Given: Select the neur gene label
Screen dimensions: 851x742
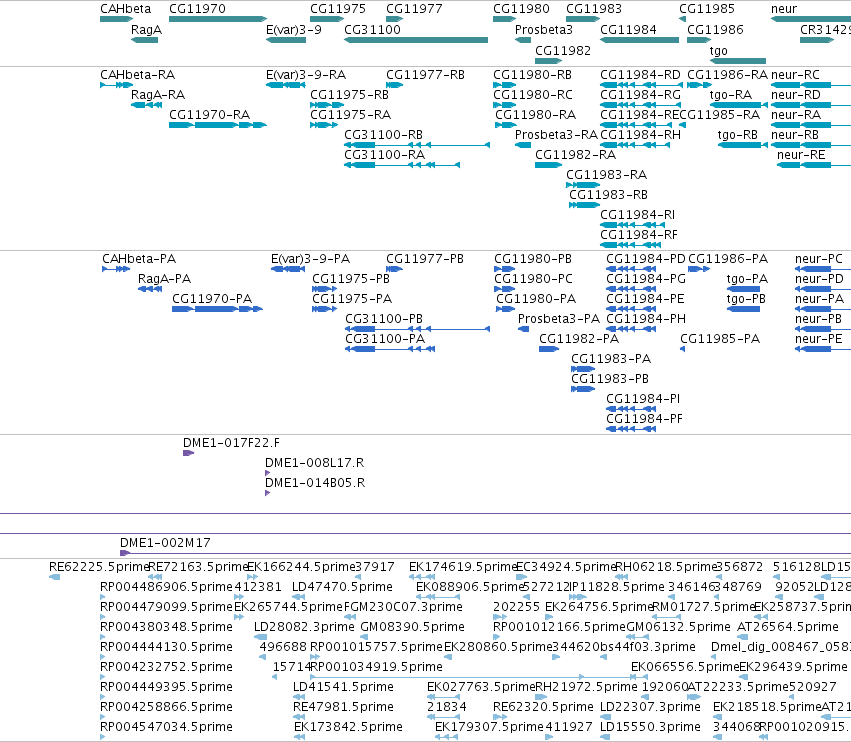Looking at the screenshot, I should 784,9.
